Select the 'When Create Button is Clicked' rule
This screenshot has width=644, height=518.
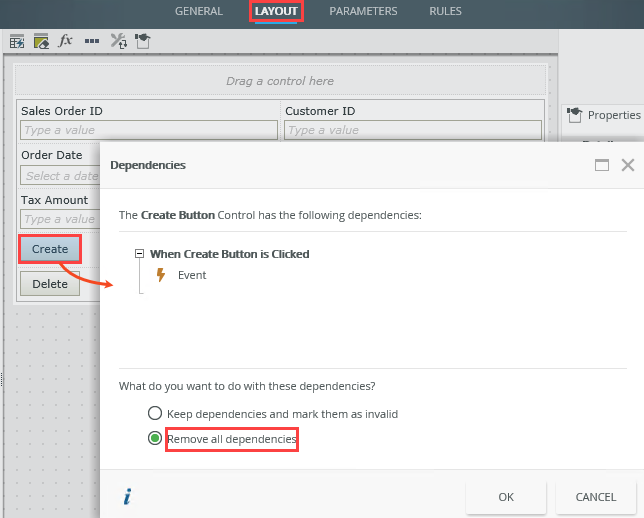pos(229,254)
